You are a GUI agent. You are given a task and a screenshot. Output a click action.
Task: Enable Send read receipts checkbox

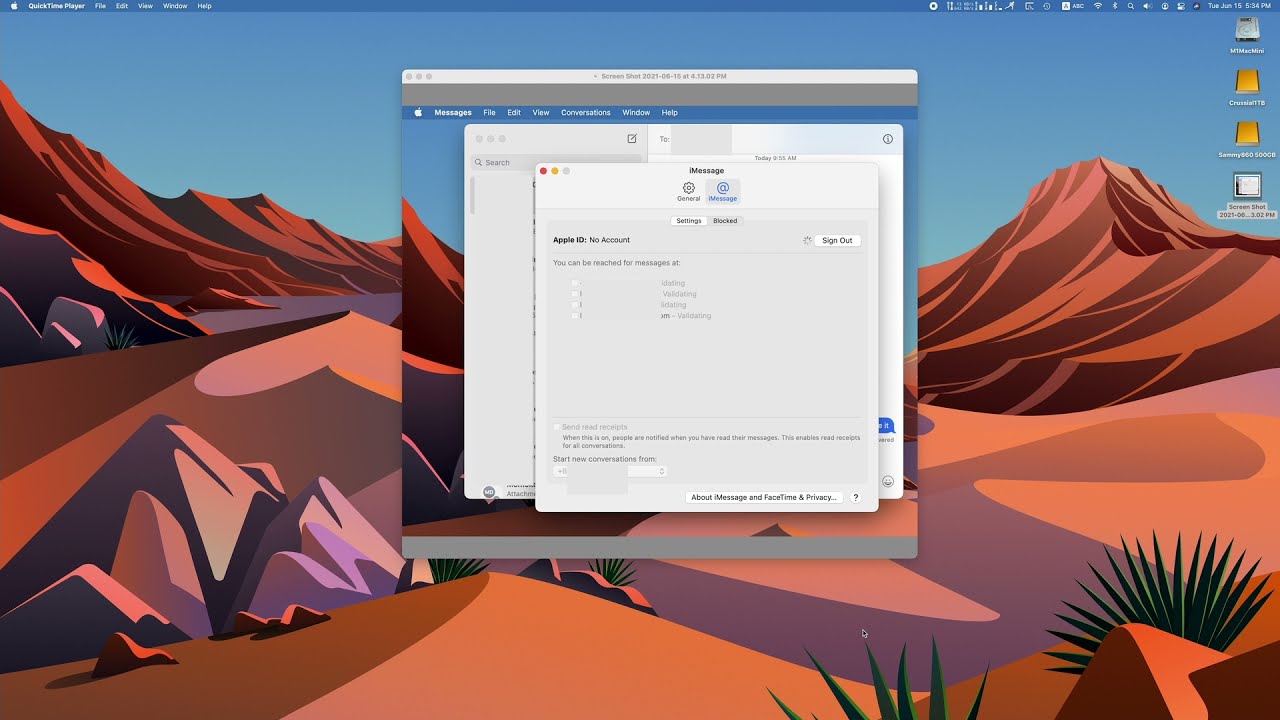[557, 427]
